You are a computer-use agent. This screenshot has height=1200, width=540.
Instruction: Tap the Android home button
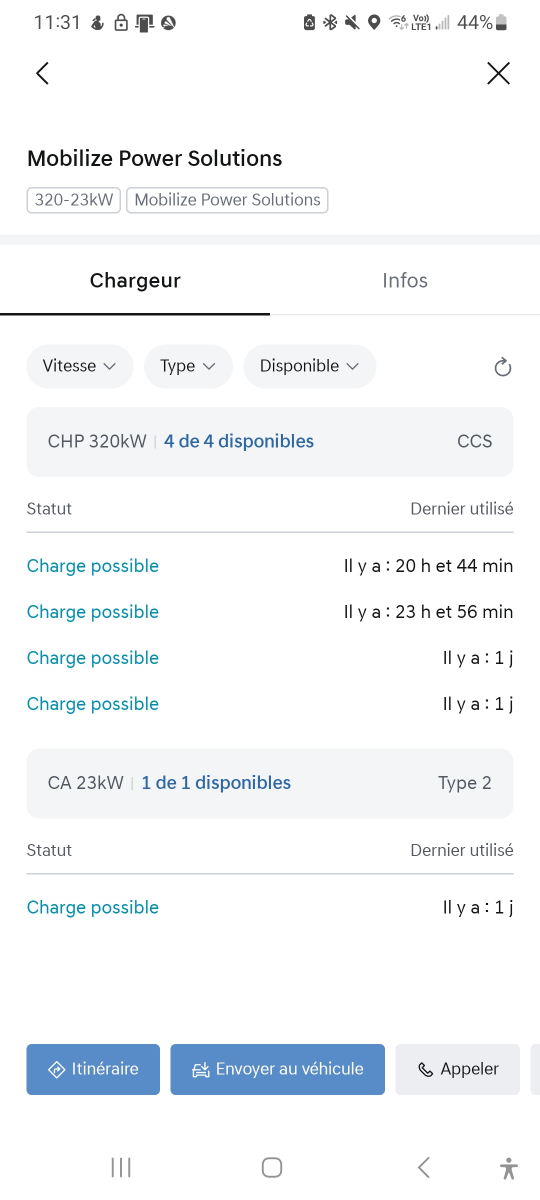tap(271, 1167)
